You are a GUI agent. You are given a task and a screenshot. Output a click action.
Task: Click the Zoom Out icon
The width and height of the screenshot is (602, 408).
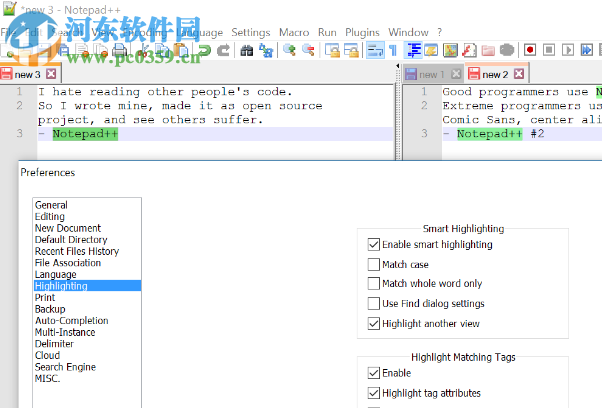pos(308,50)
